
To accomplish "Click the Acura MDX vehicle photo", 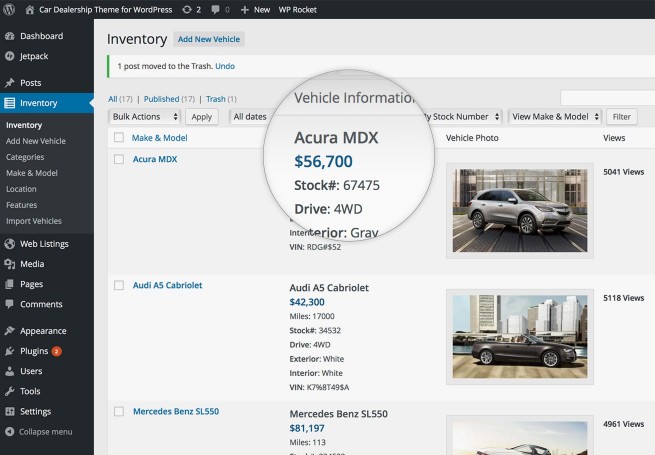I will tap(520, 211).
